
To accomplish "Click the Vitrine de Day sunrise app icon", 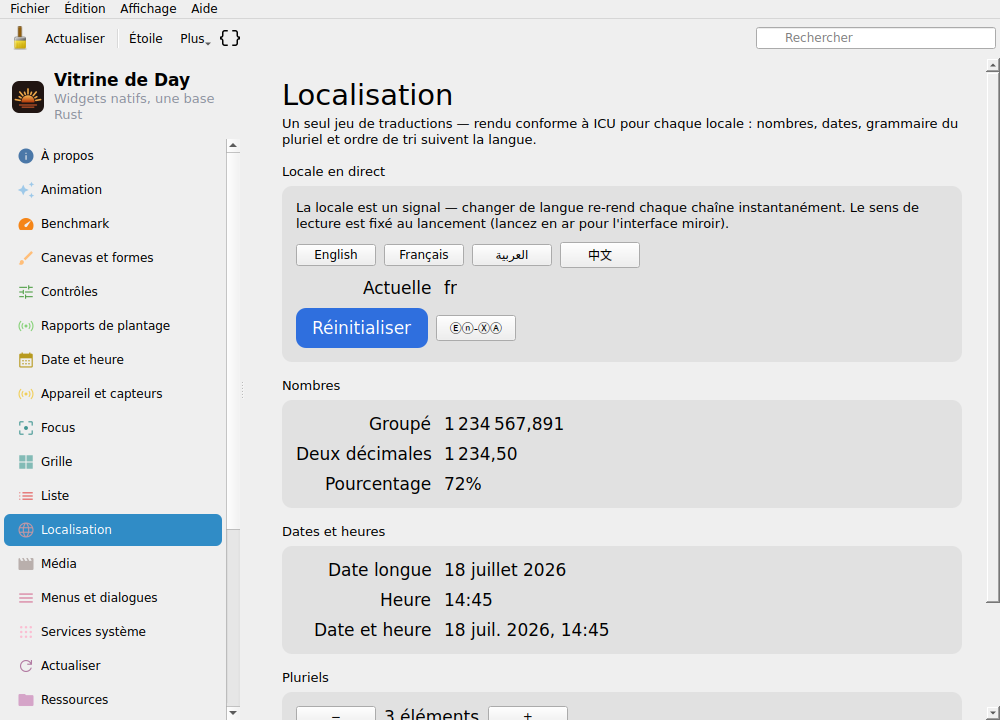I will (x=28, y=97).
